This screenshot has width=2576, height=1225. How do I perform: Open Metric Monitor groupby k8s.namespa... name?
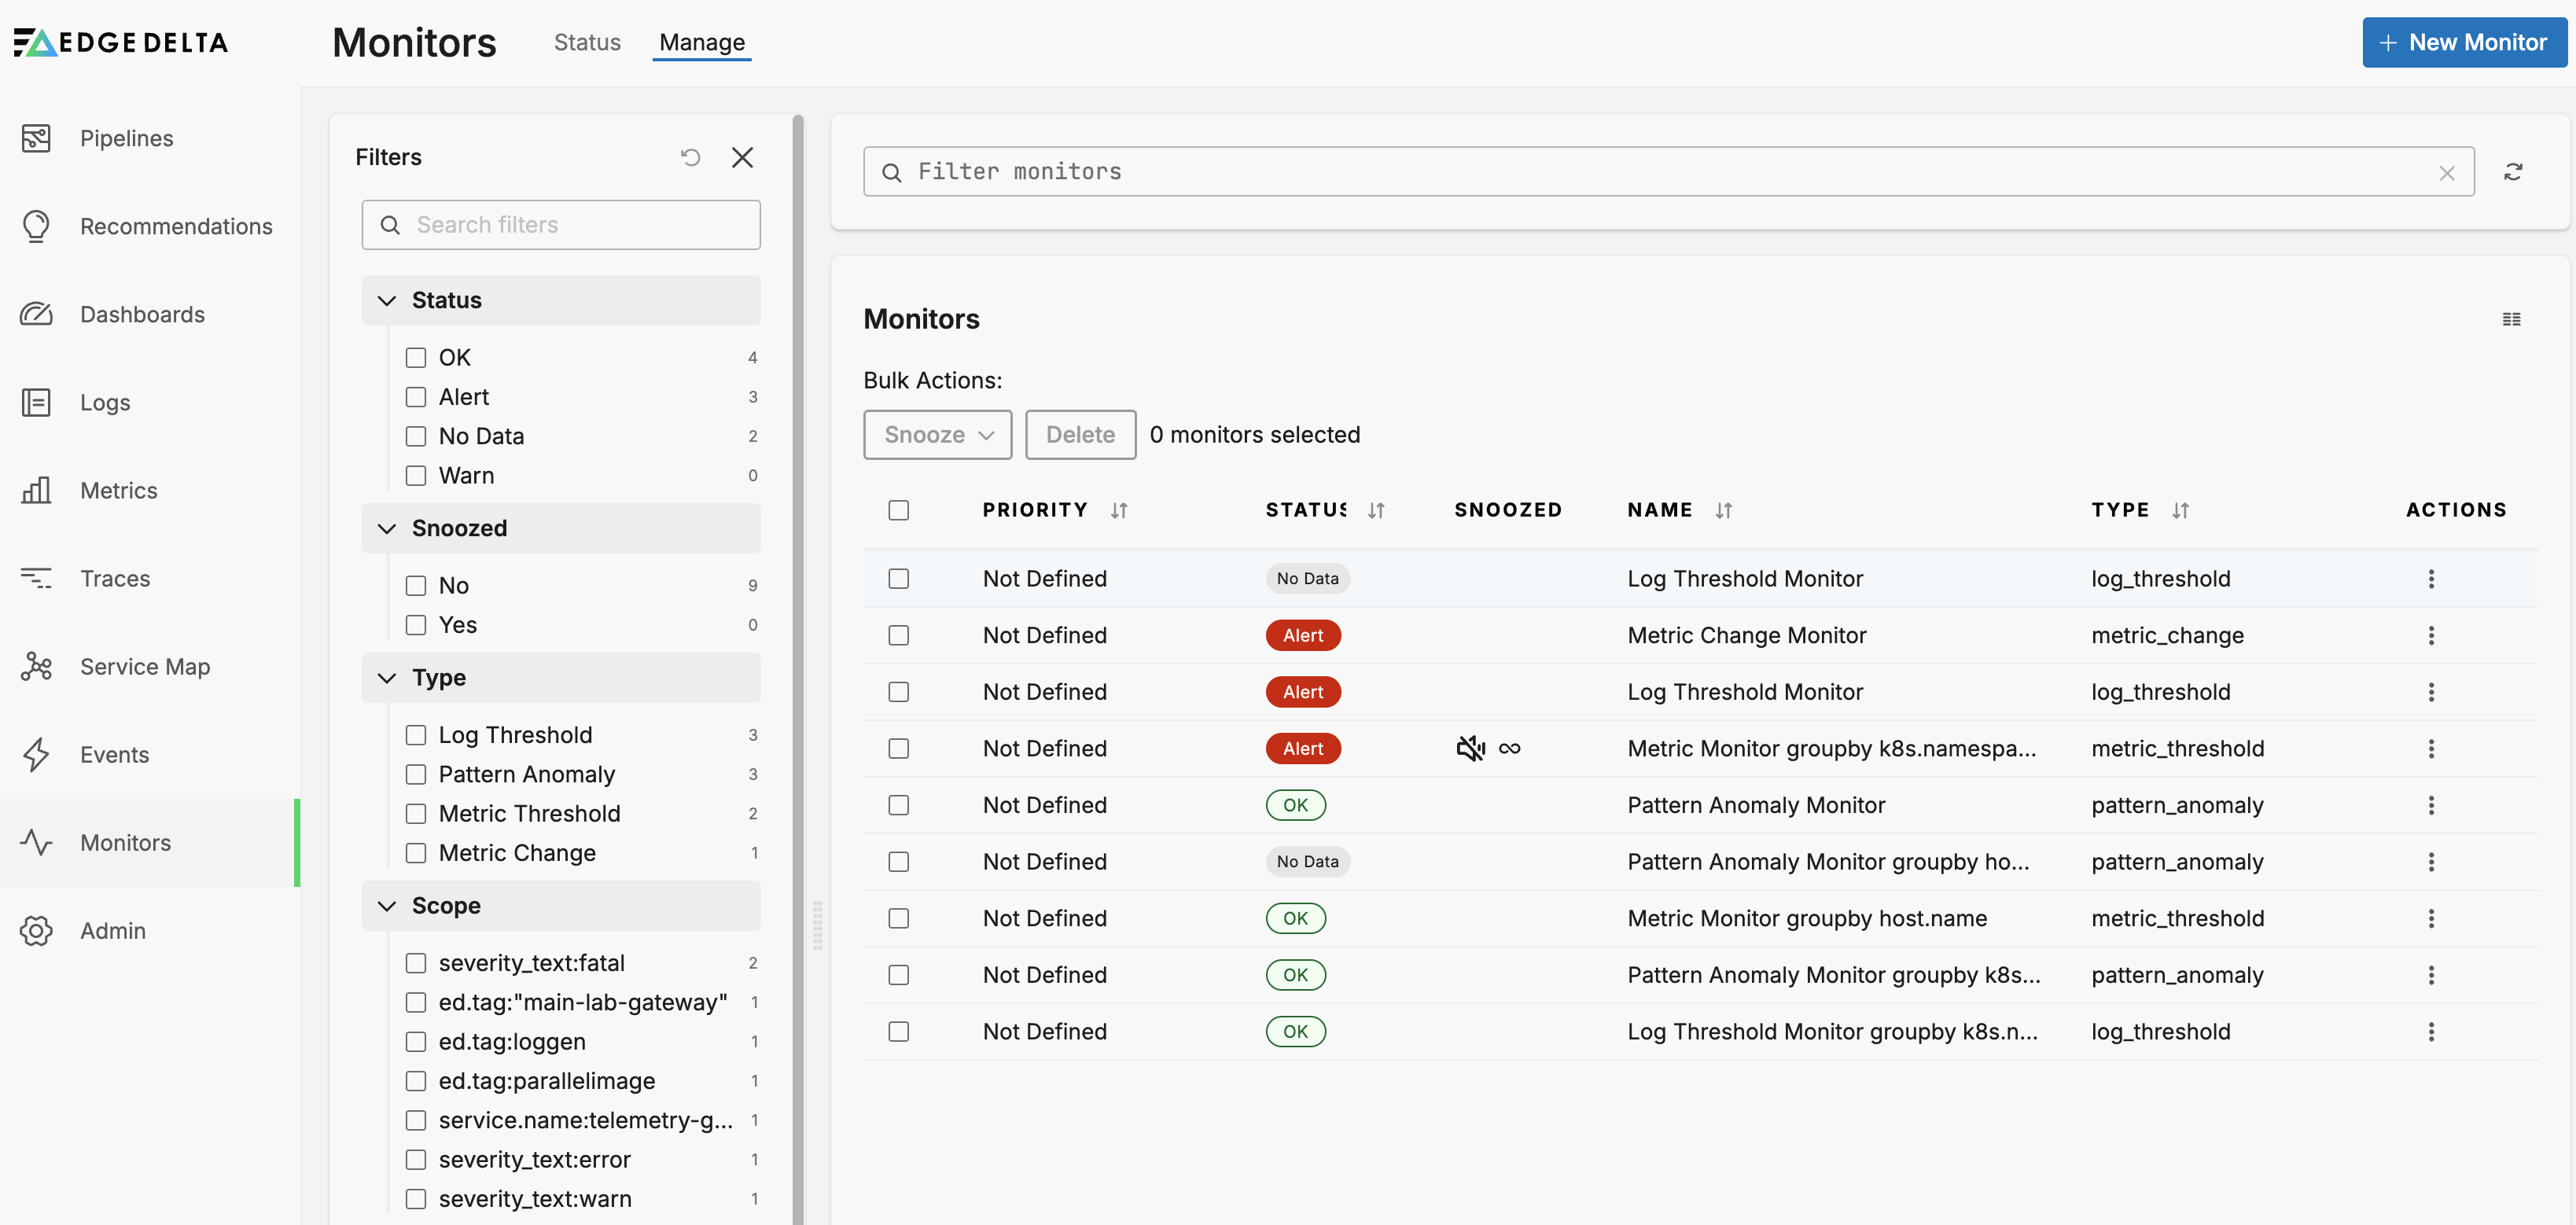(1831, 748)
